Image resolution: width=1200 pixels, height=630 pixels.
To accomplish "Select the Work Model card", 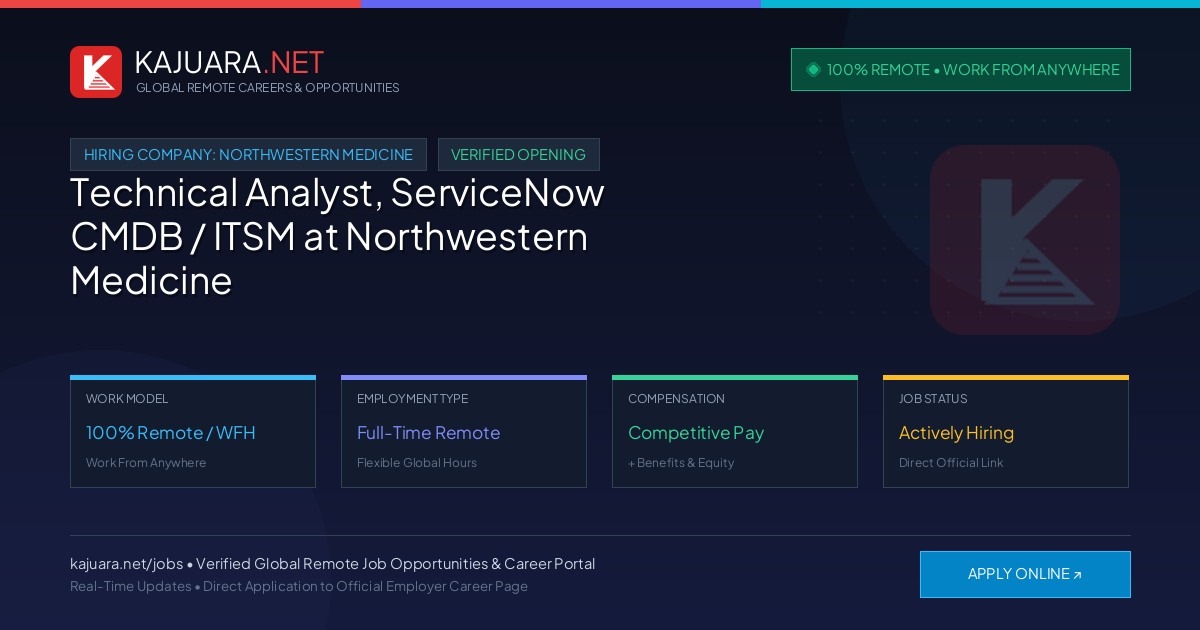I will click(193, 432).
